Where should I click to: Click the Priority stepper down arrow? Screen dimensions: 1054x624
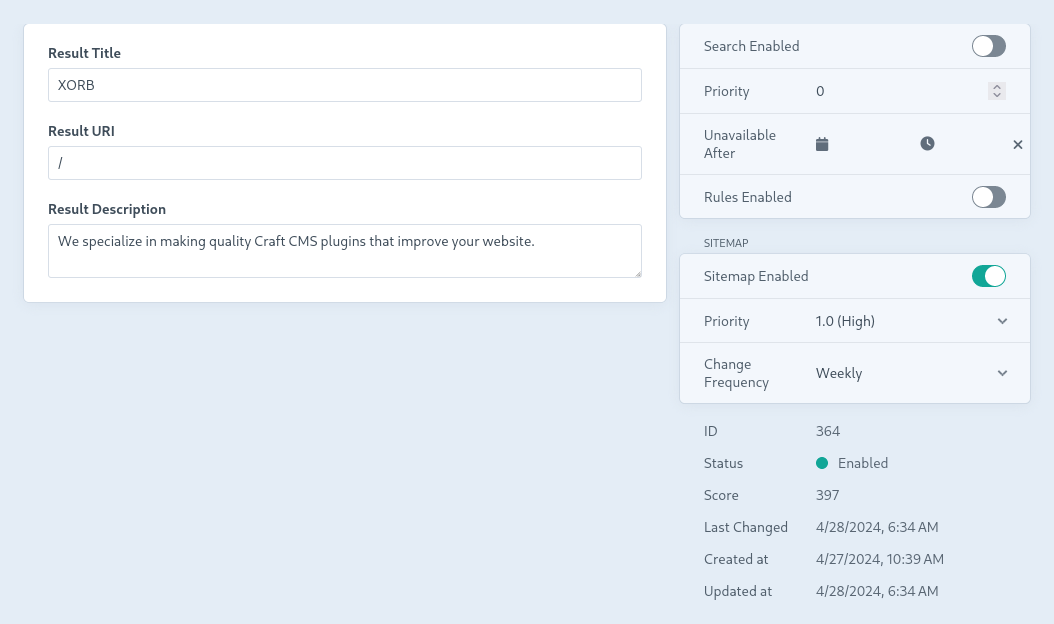coord(996,95)
